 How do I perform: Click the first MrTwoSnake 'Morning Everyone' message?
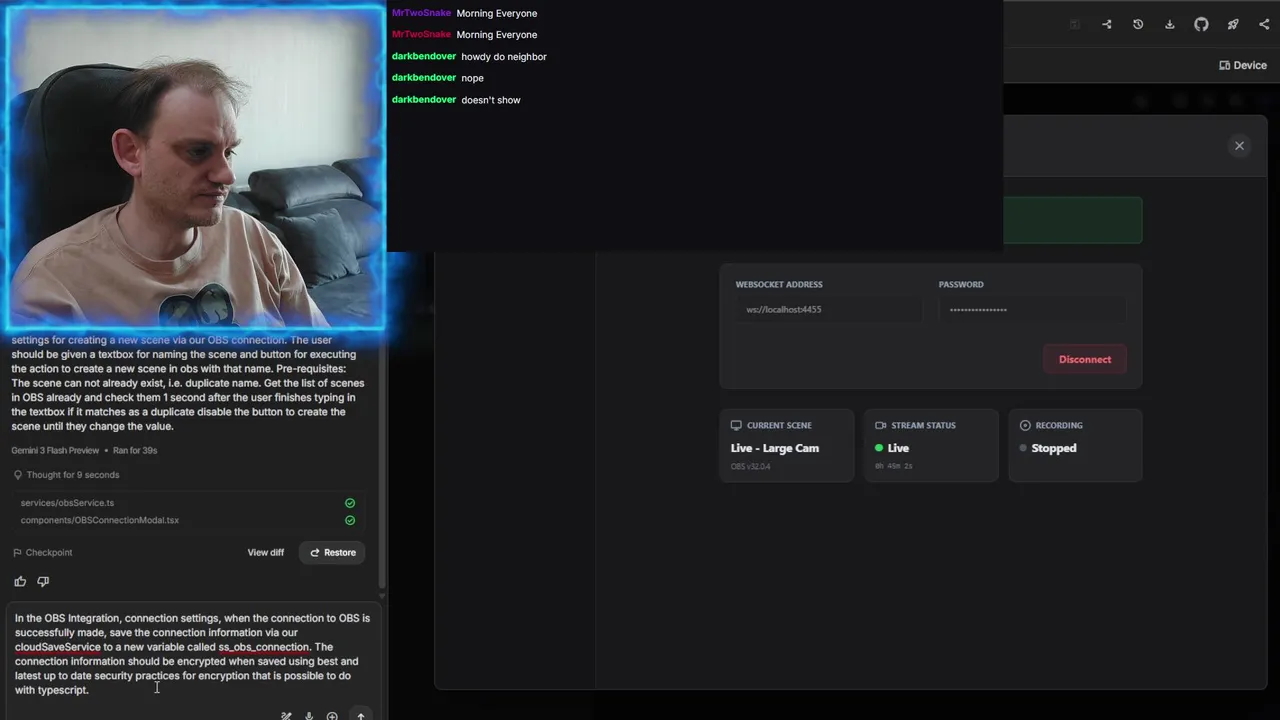(x=497, y=13)
